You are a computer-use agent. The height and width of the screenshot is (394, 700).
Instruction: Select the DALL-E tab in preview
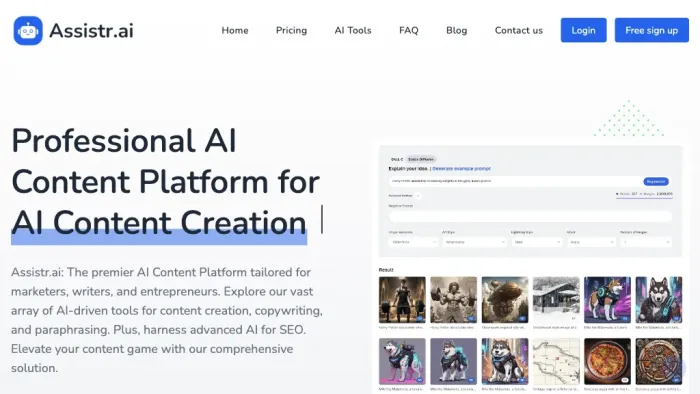click(396, 159)
